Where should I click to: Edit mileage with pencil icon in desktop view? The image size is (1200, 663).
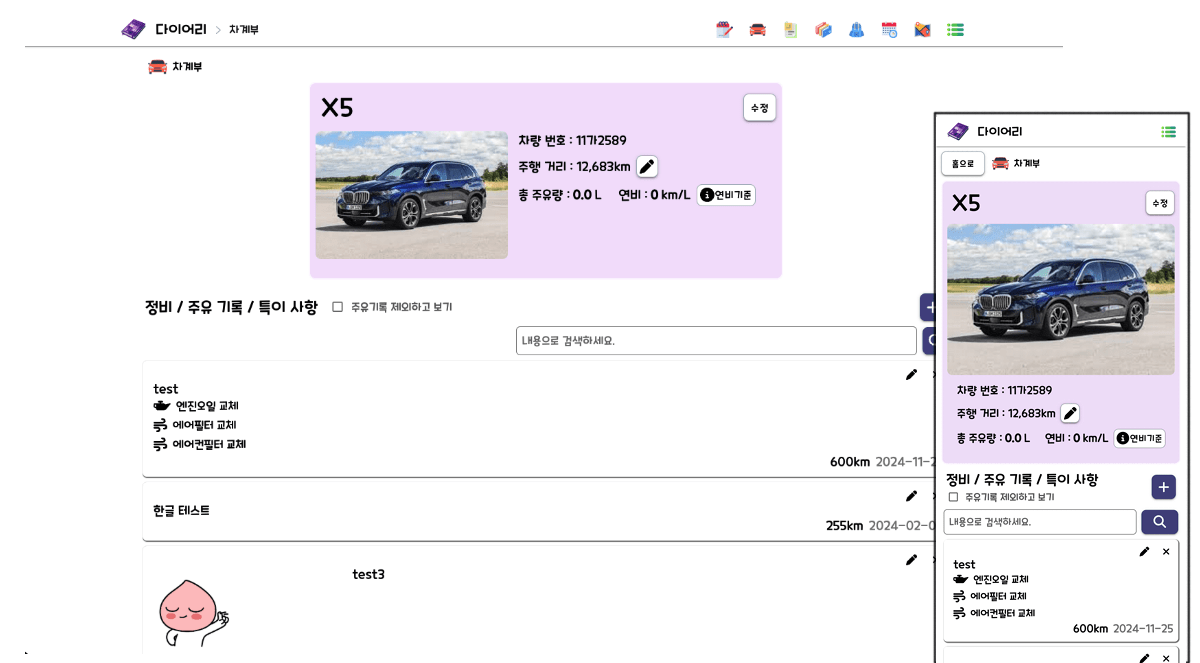647,167
